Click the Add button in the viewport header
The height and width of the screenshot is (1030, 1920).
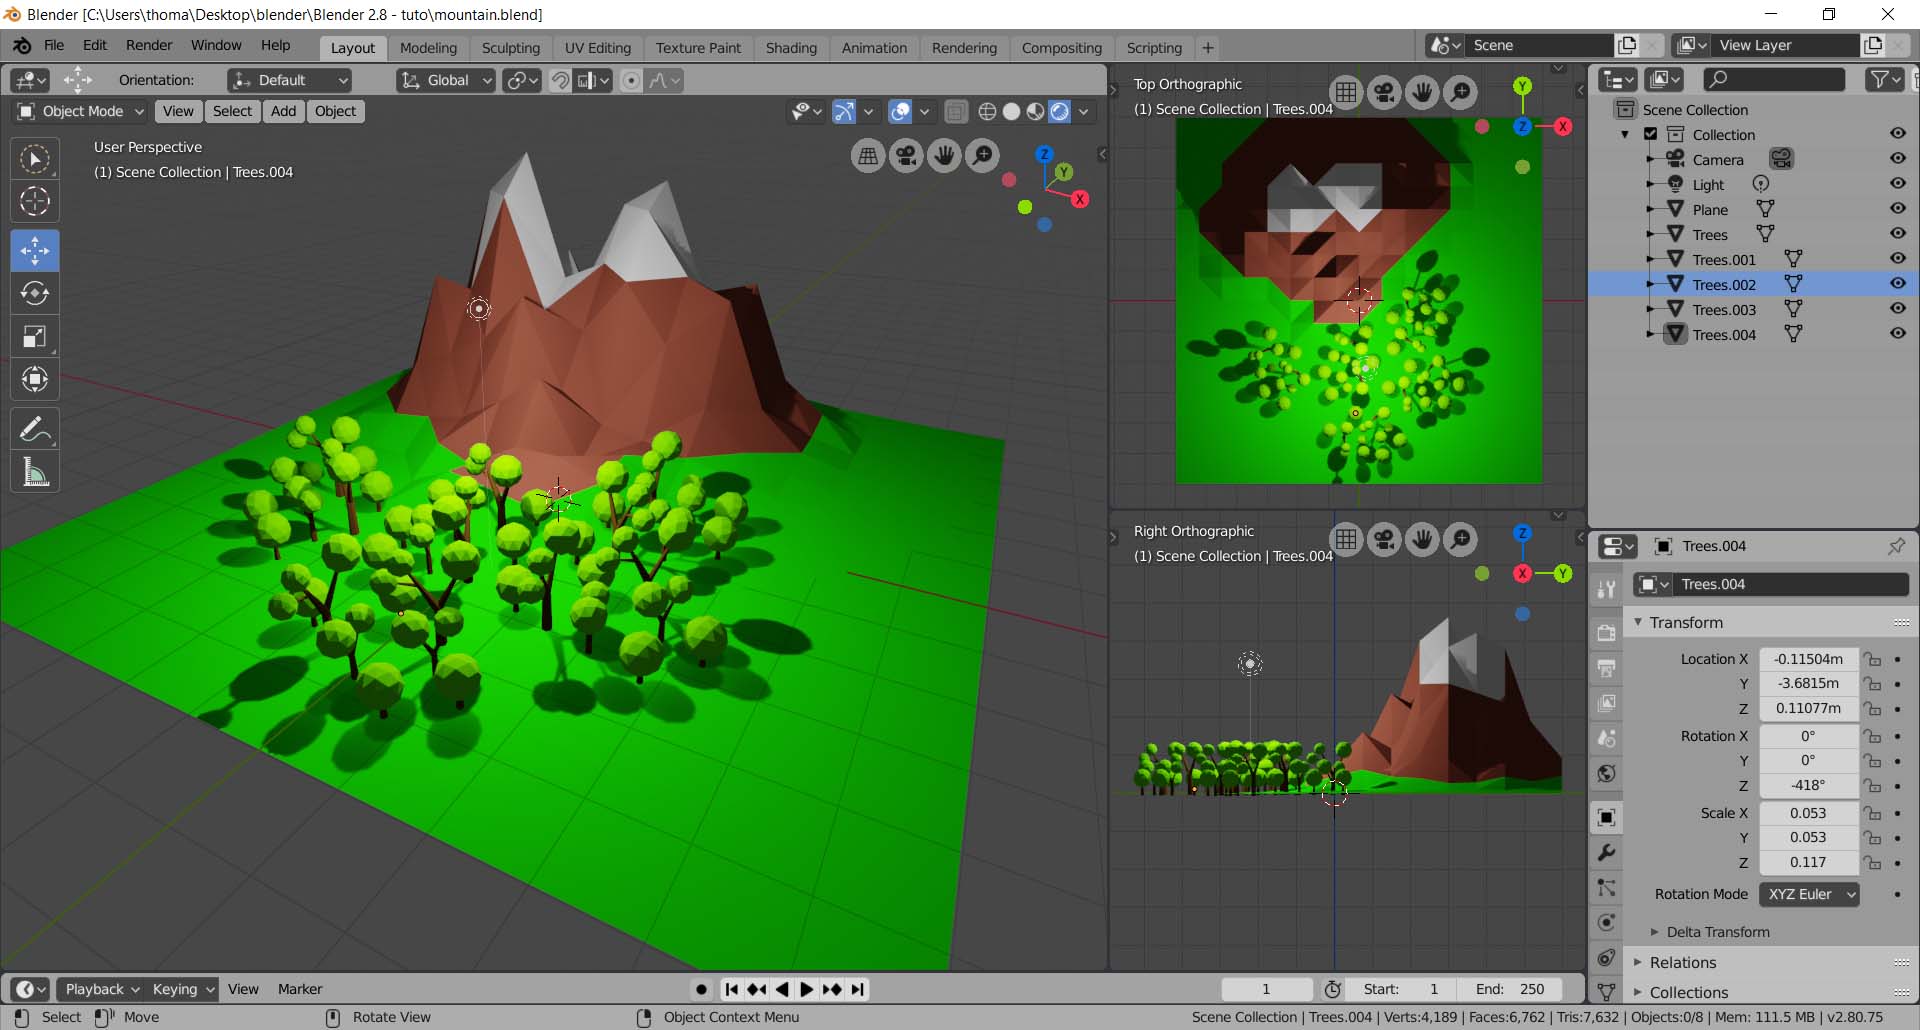(x=283, y=111)
